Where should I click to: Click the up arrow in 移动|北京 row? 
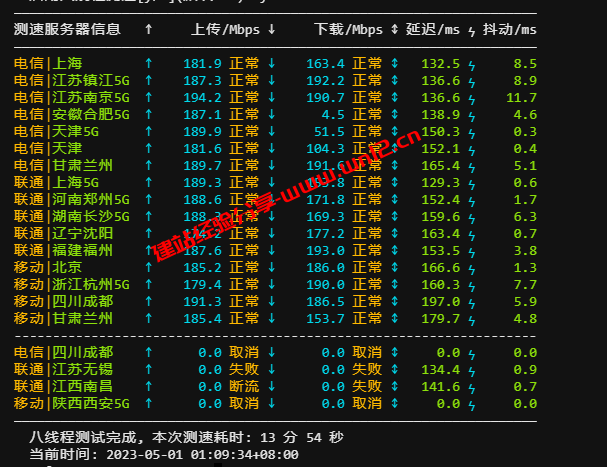149,268
